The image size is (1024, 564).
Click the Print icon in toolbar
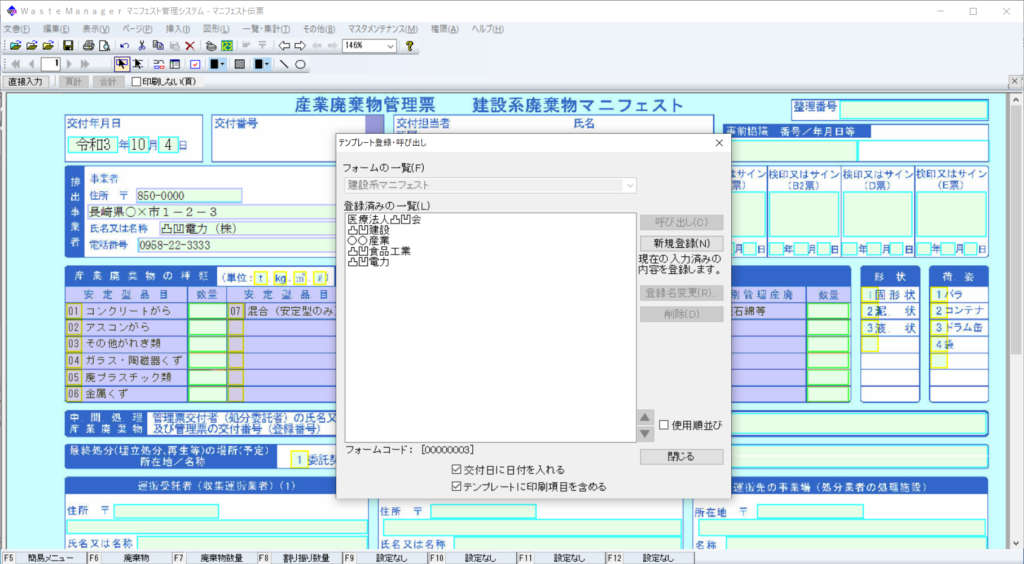pos(88,46)
